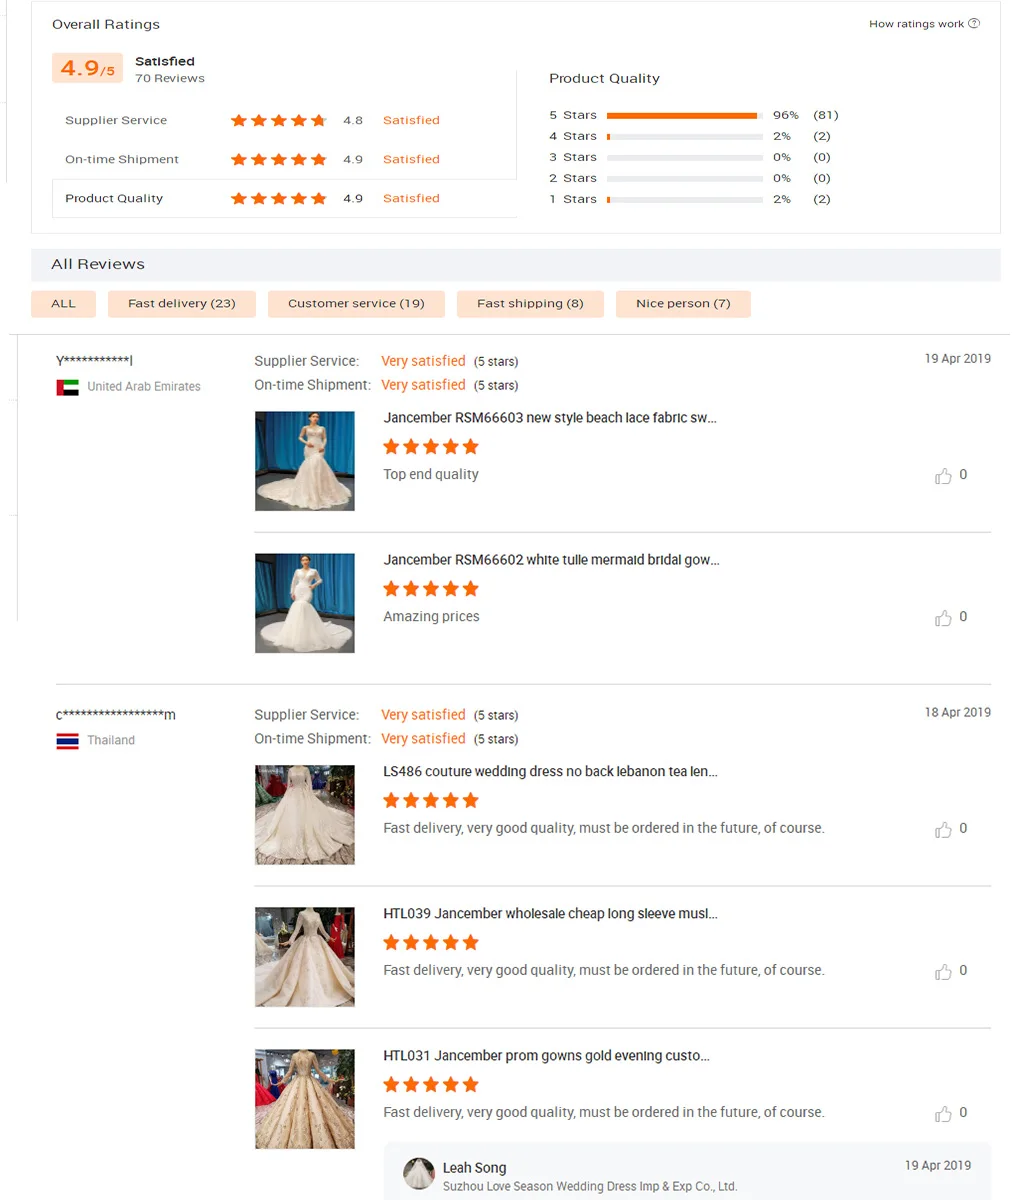Click the United Arab Emirates flag icon
Screen dimensions: 1018x1200
click(67, 387)
